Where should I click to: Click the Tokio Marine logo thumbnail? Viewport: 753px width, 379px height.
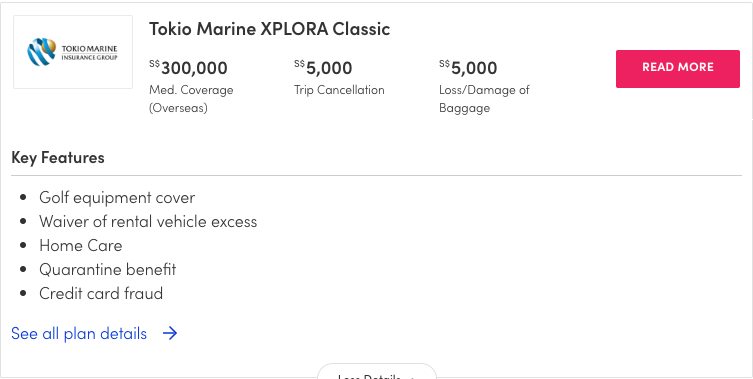coord(73,52)
